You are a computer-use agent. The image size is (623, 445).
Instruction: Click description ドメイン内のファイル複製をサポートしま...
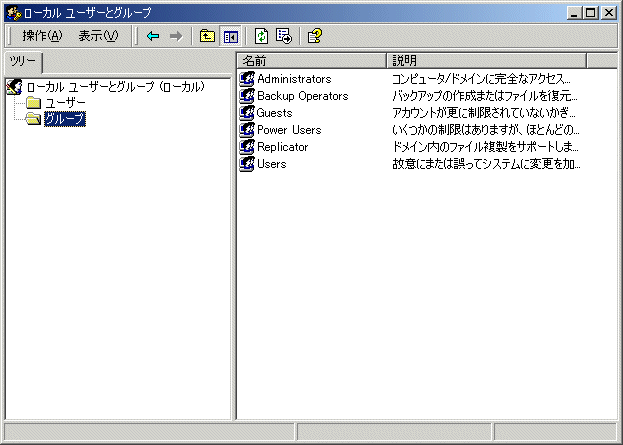tap(485, 147)
